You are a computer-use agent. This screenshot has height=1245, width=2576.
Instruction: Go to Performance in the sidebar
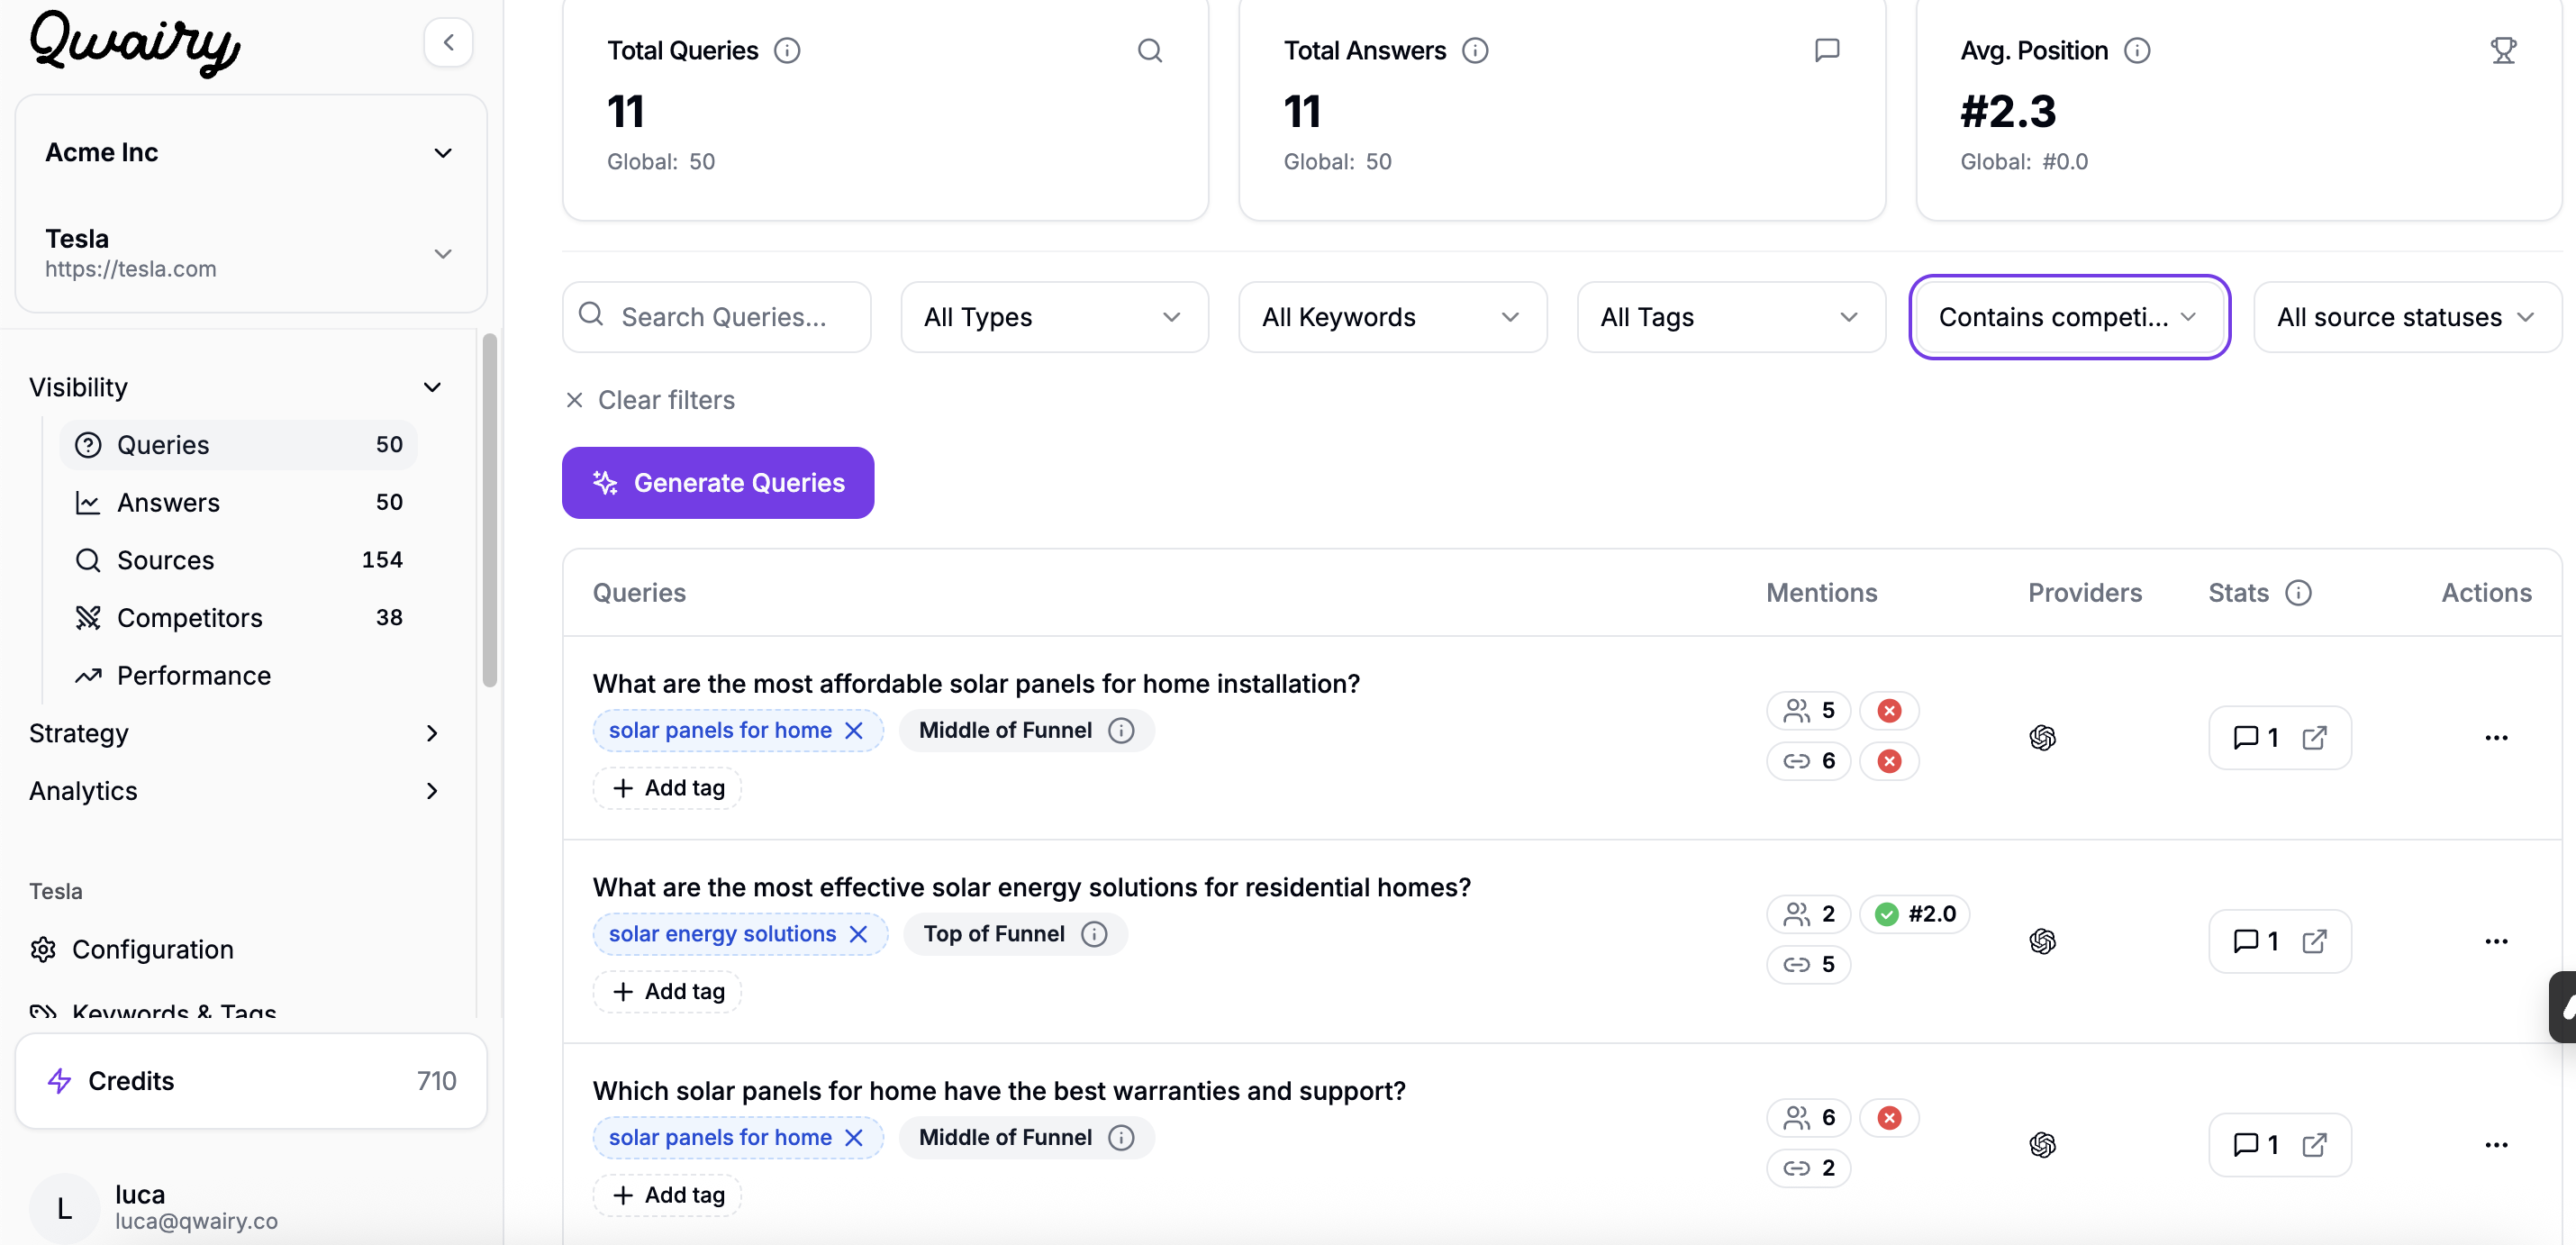pos(239,676)
